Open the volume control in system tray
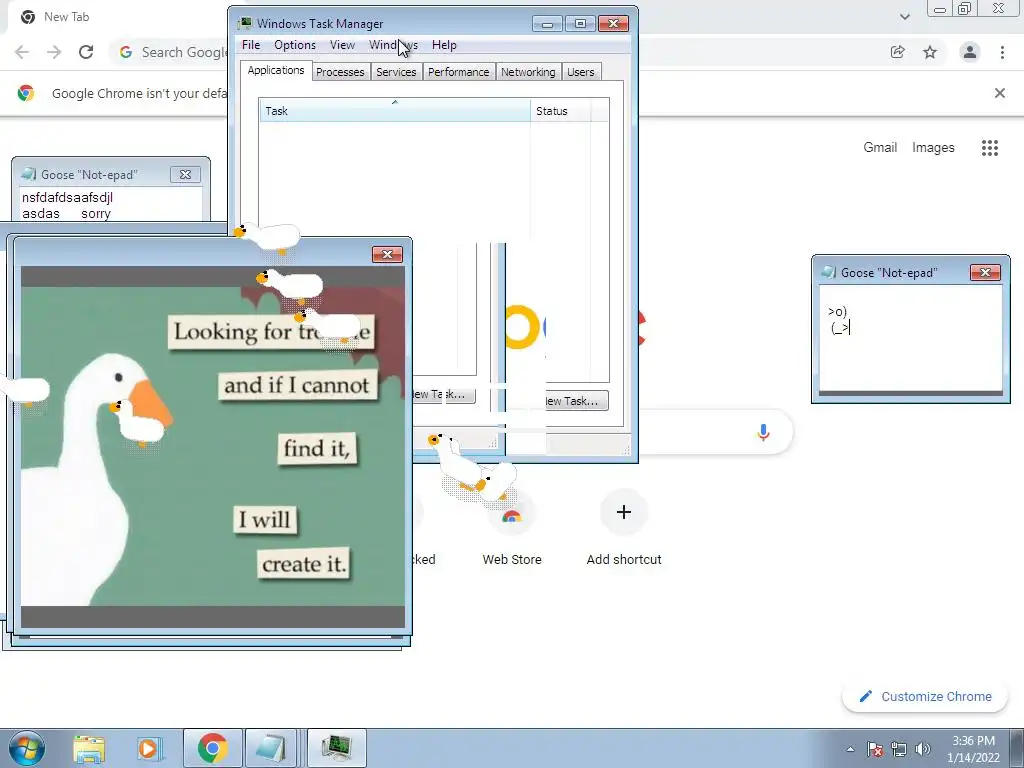 (923, 749)
